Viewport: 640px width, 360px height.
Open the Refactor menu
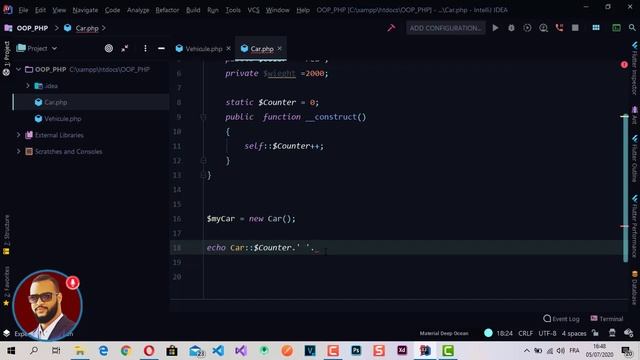click(167, 10)
